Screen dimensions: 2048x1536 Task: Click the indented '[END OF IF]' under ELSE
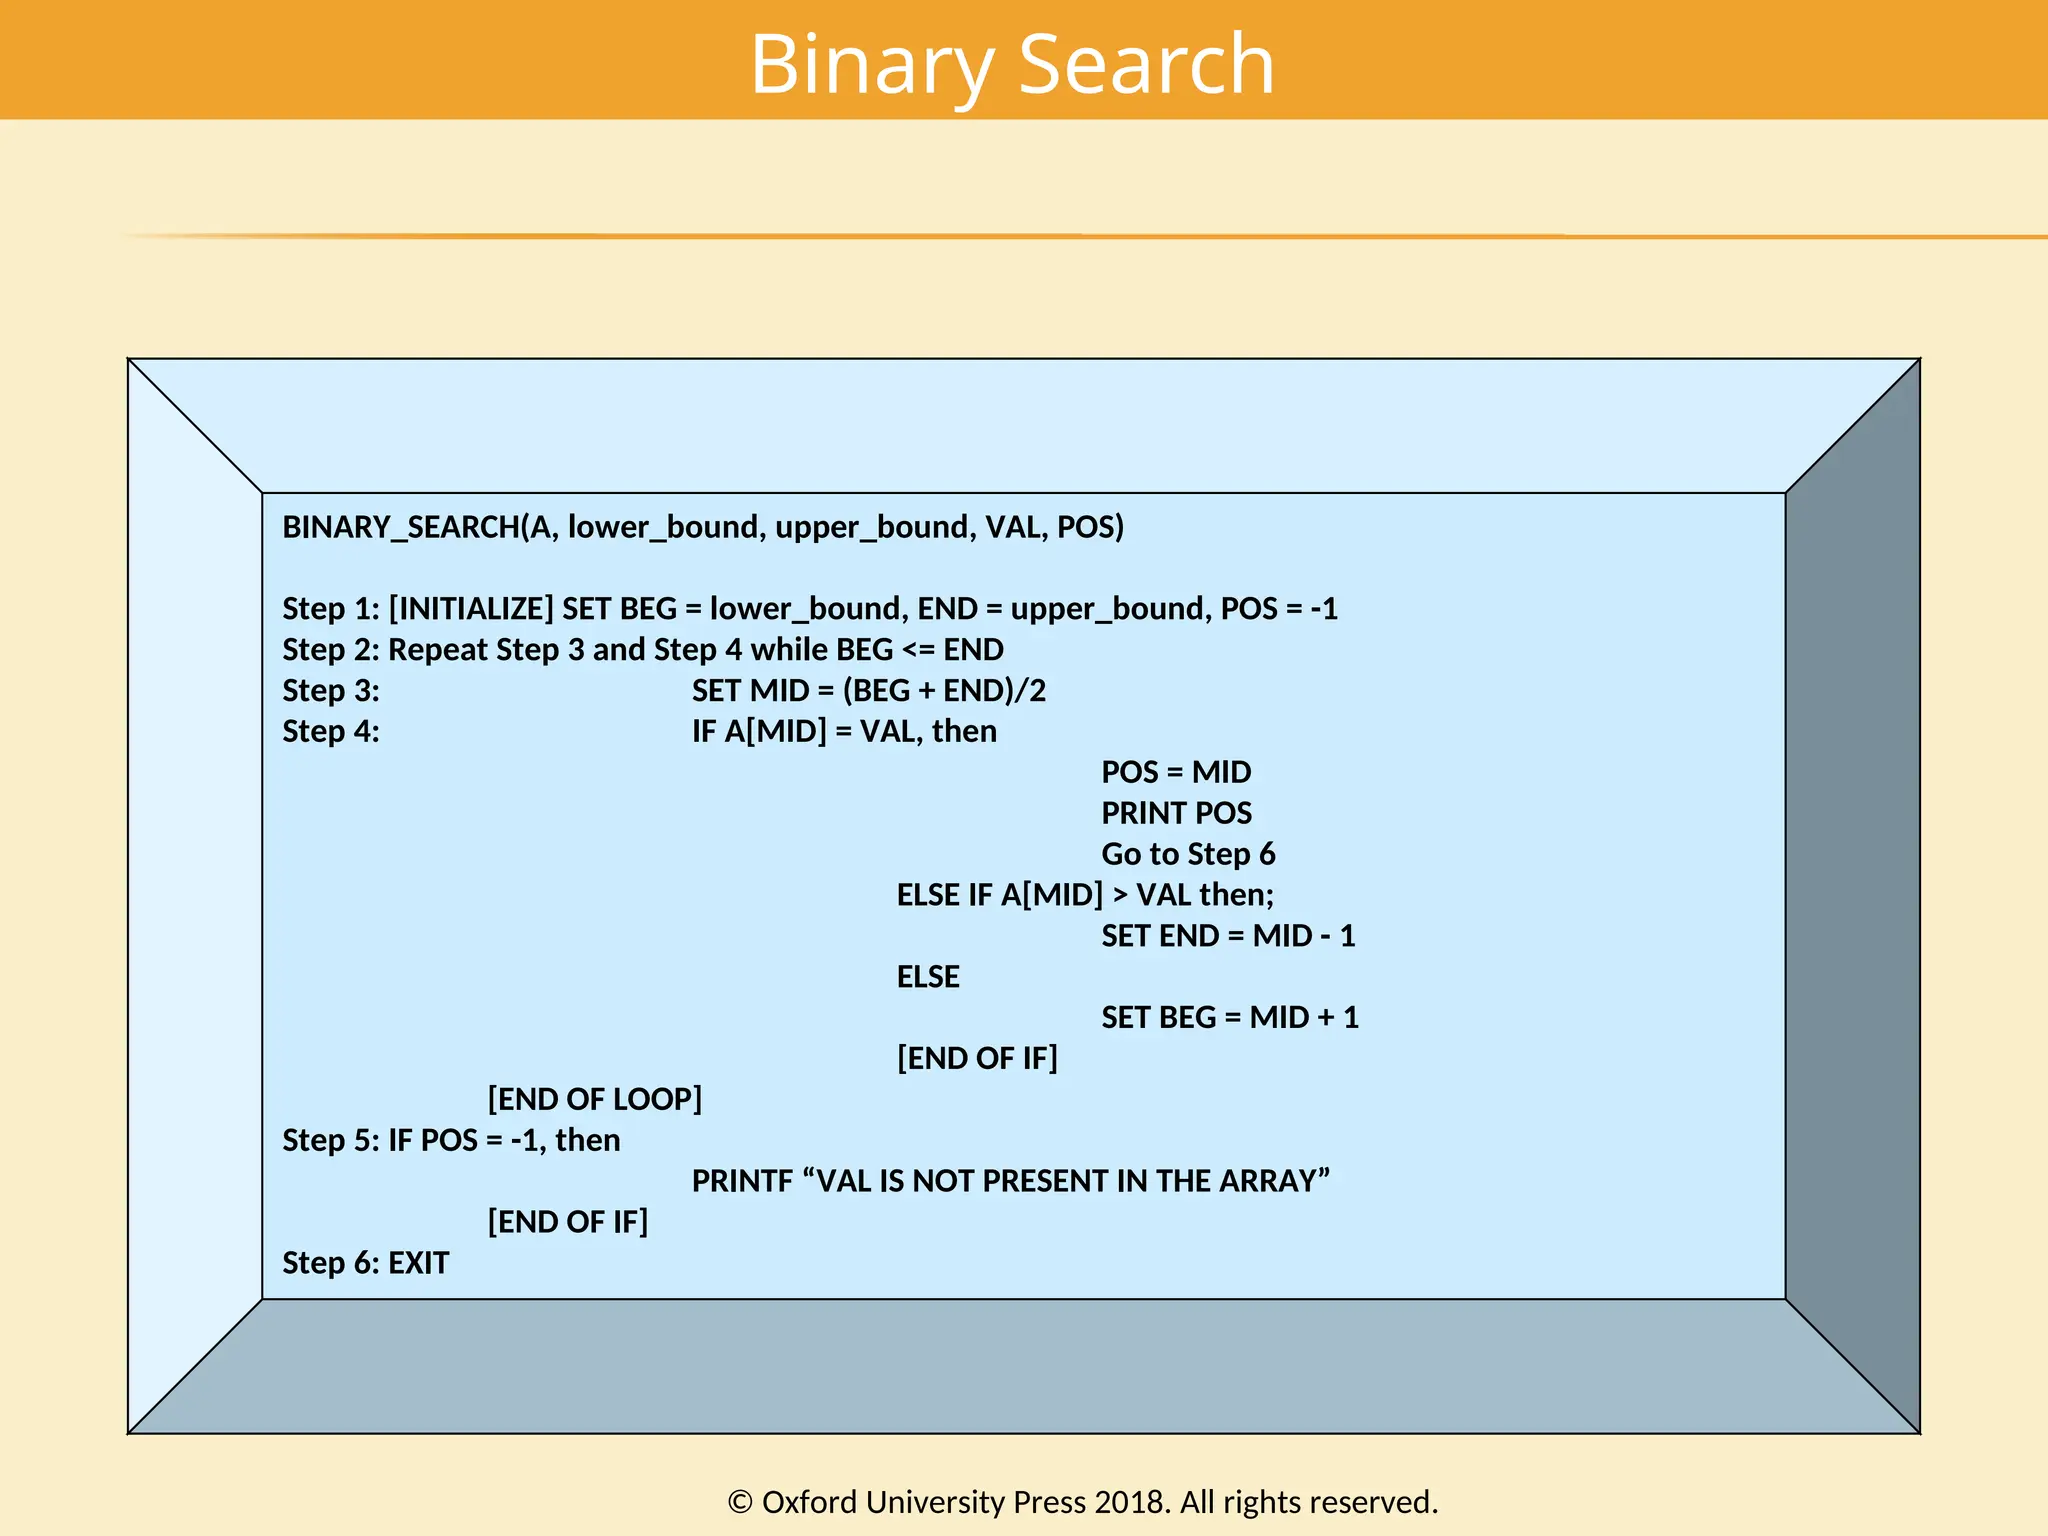[x=977, y=1059]
